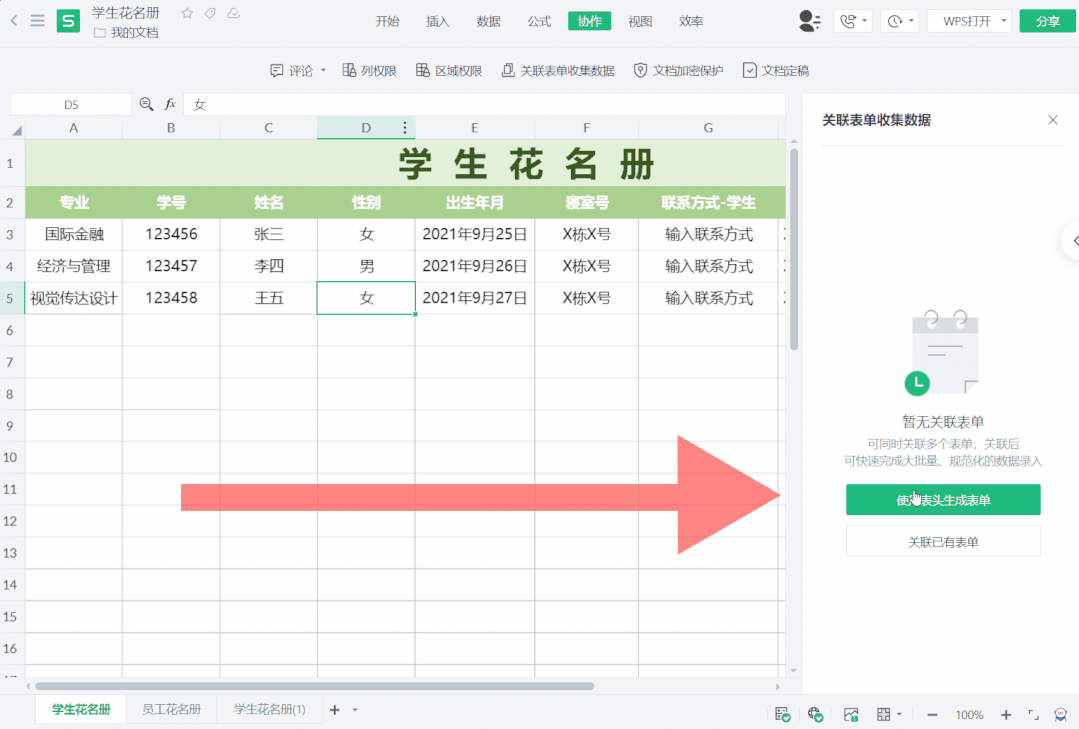
Task: Click the fullscreen corners icon
Action: click(1034, 715)
